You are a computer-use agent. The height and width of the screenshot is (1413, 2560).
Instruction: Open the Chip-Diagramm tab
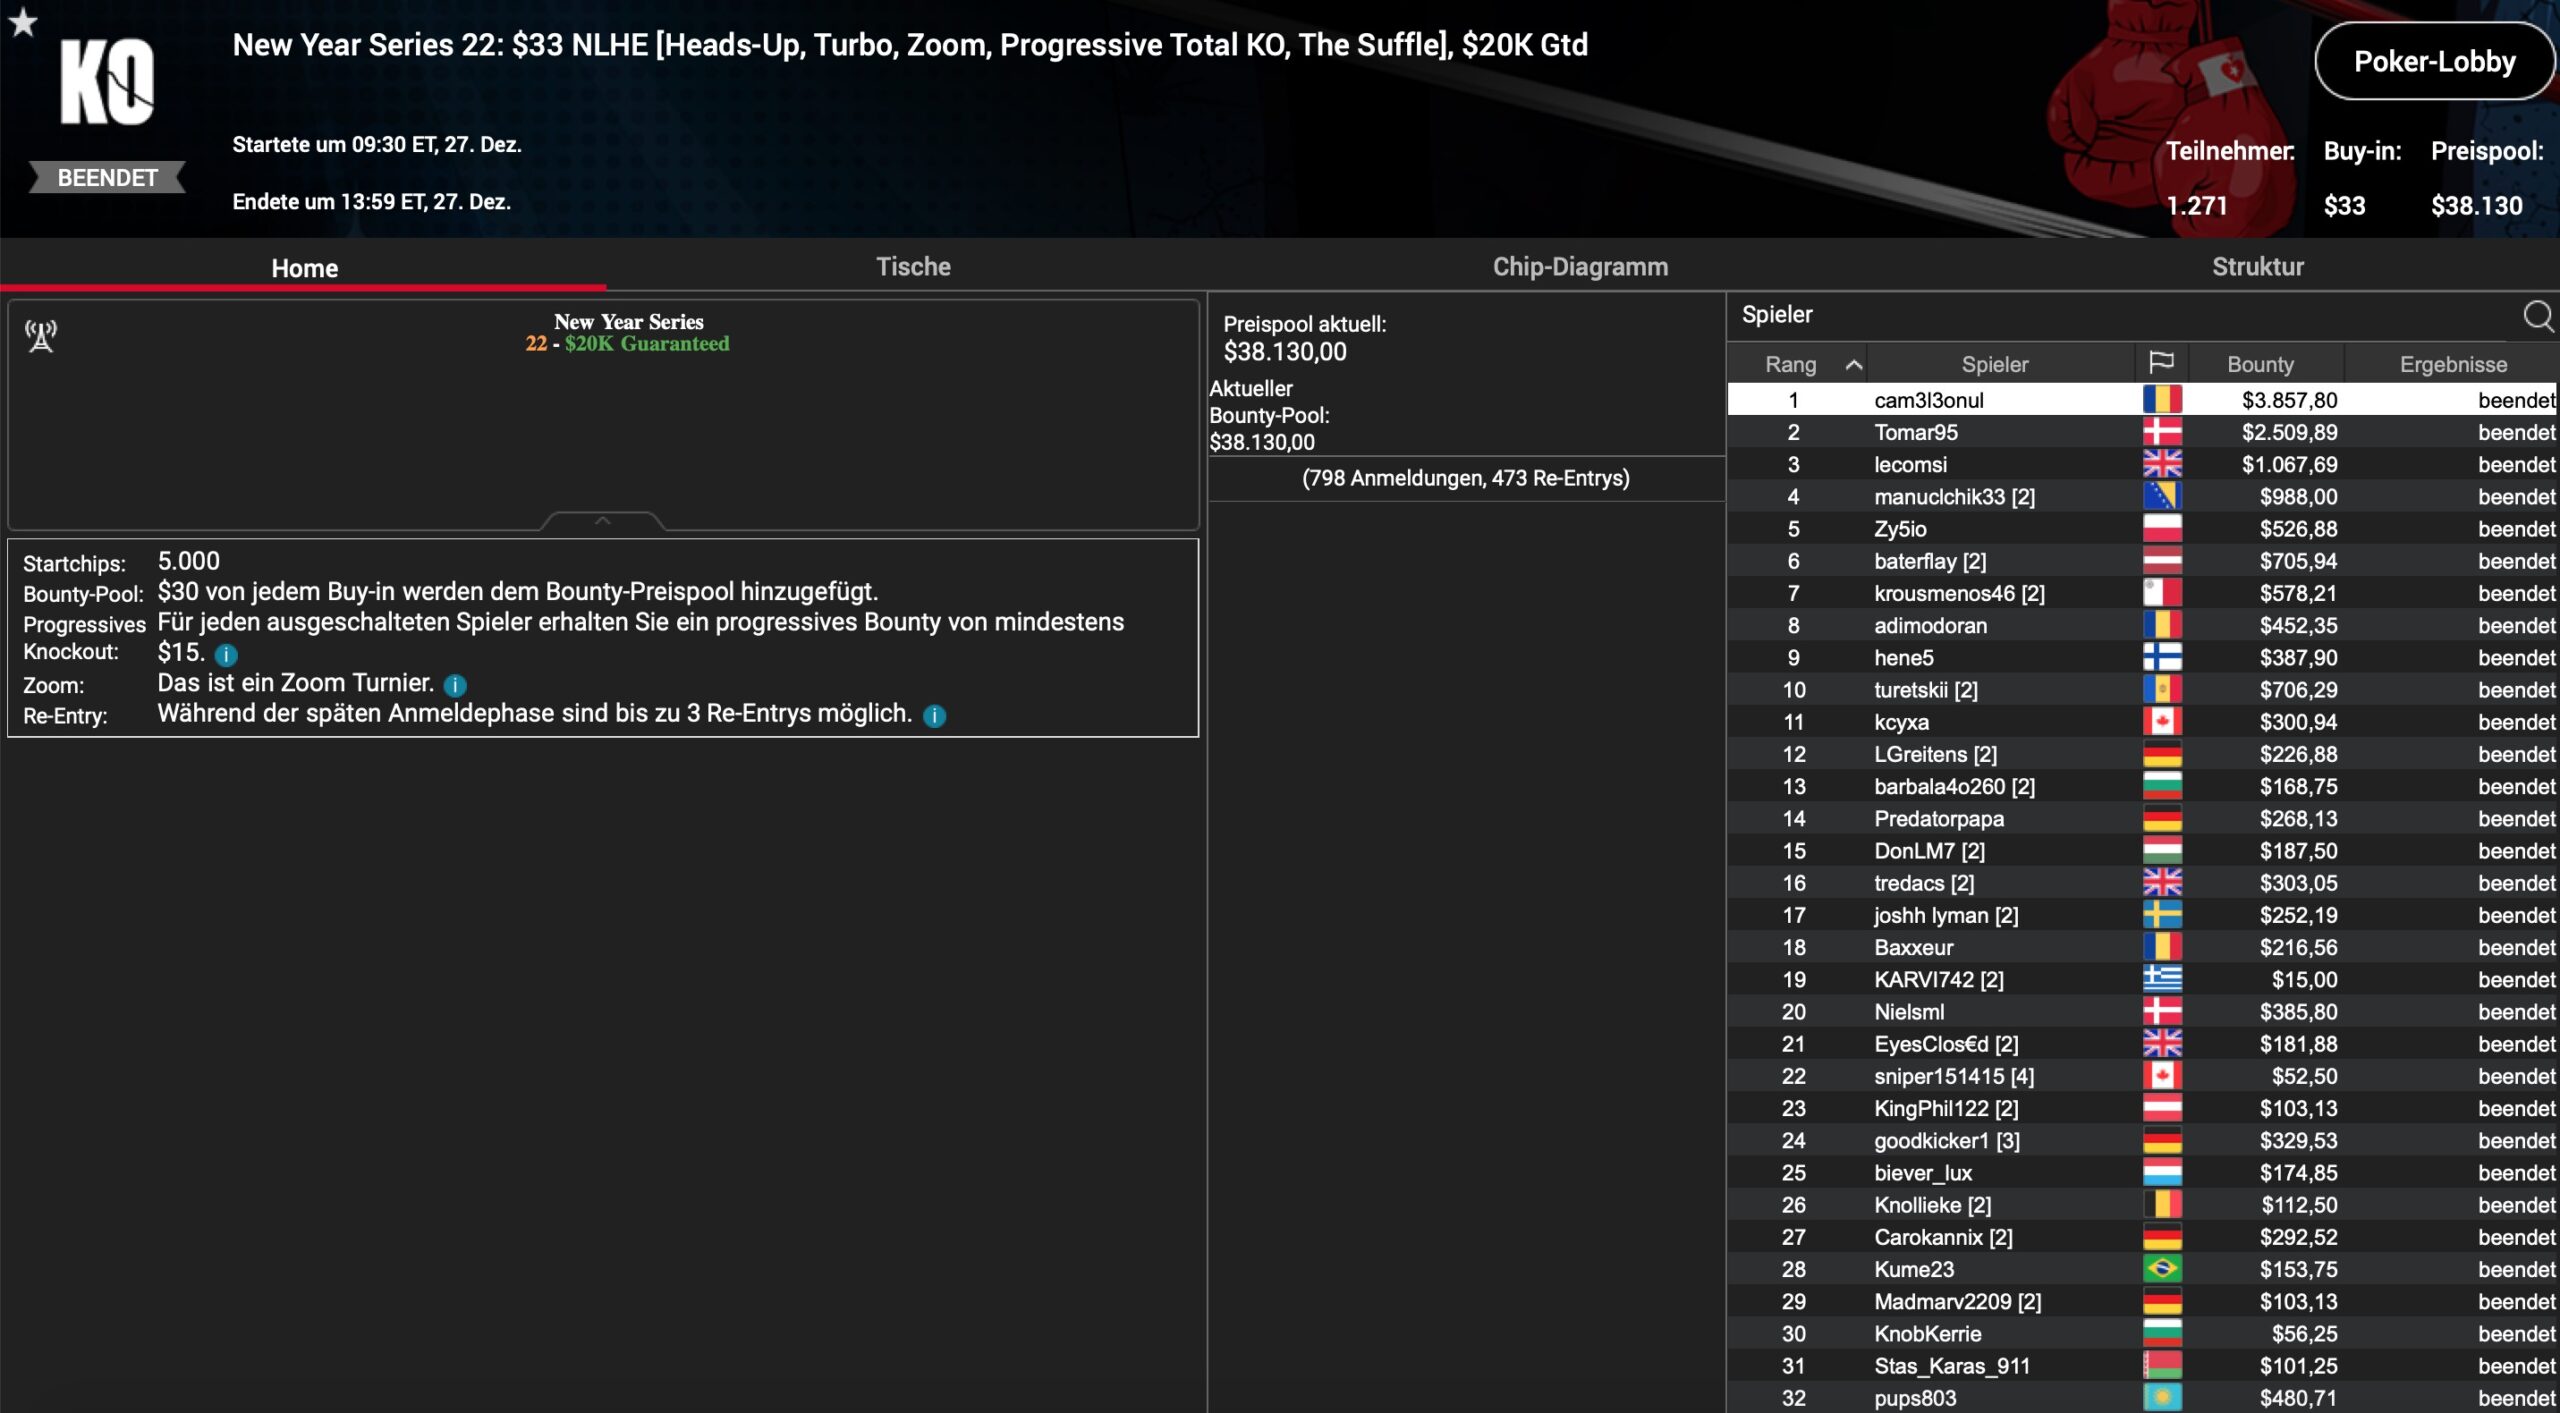[1579, 267]
